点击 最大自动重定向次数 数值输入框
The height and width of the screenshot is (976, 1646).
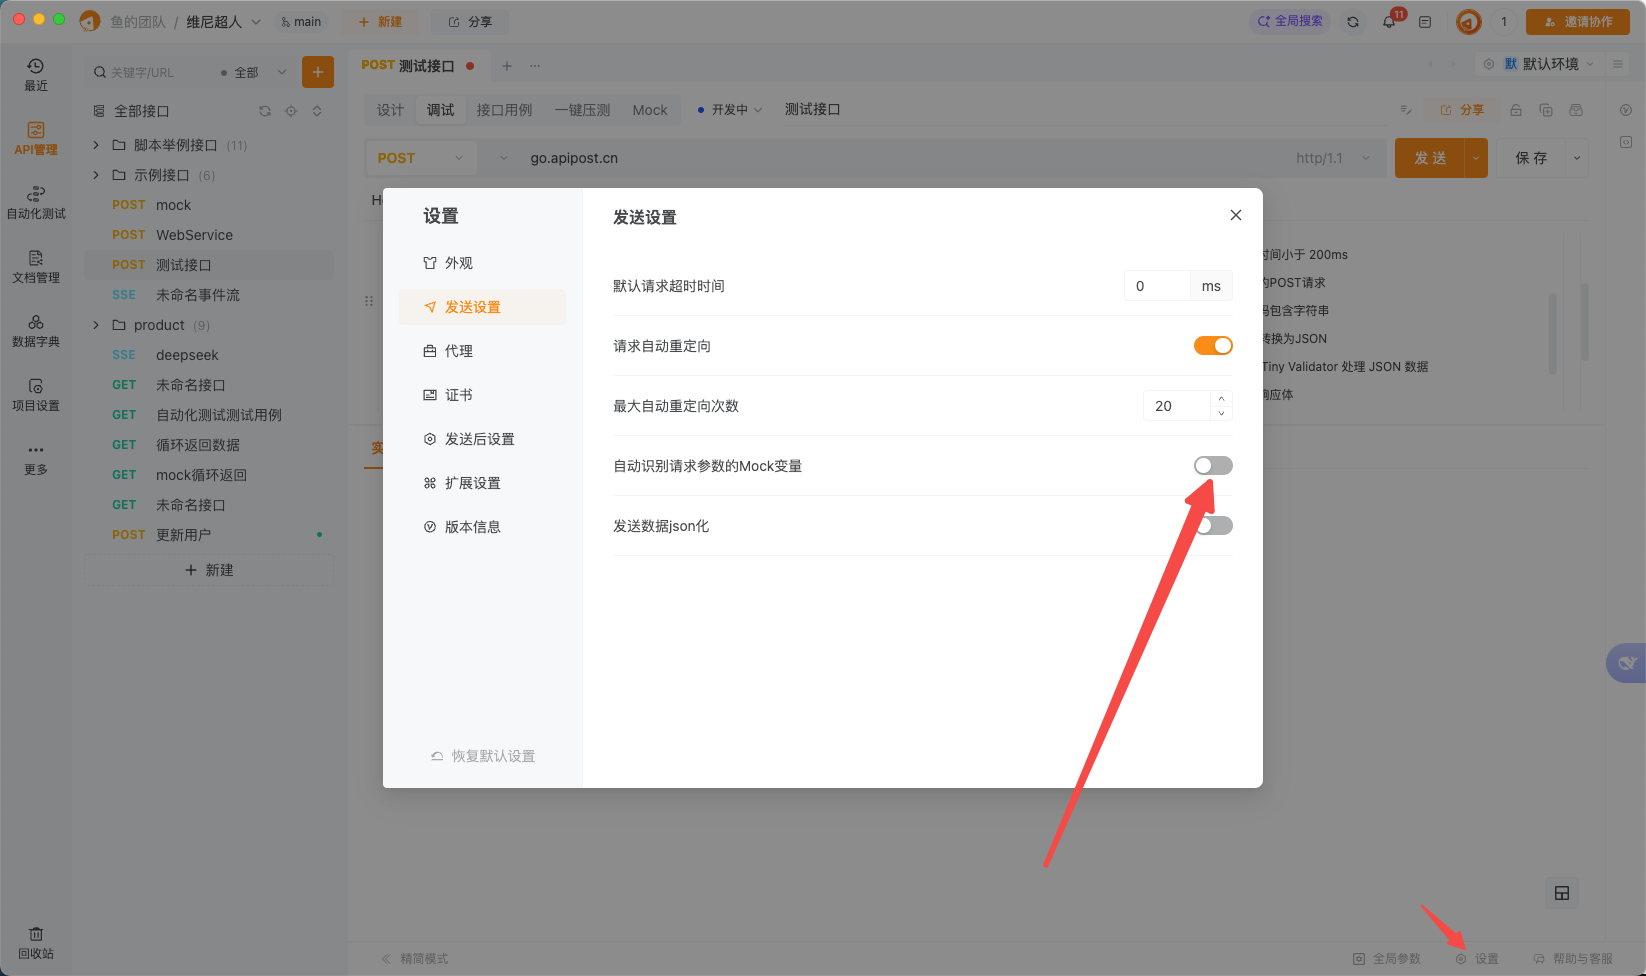click(x=1178, y=405)
